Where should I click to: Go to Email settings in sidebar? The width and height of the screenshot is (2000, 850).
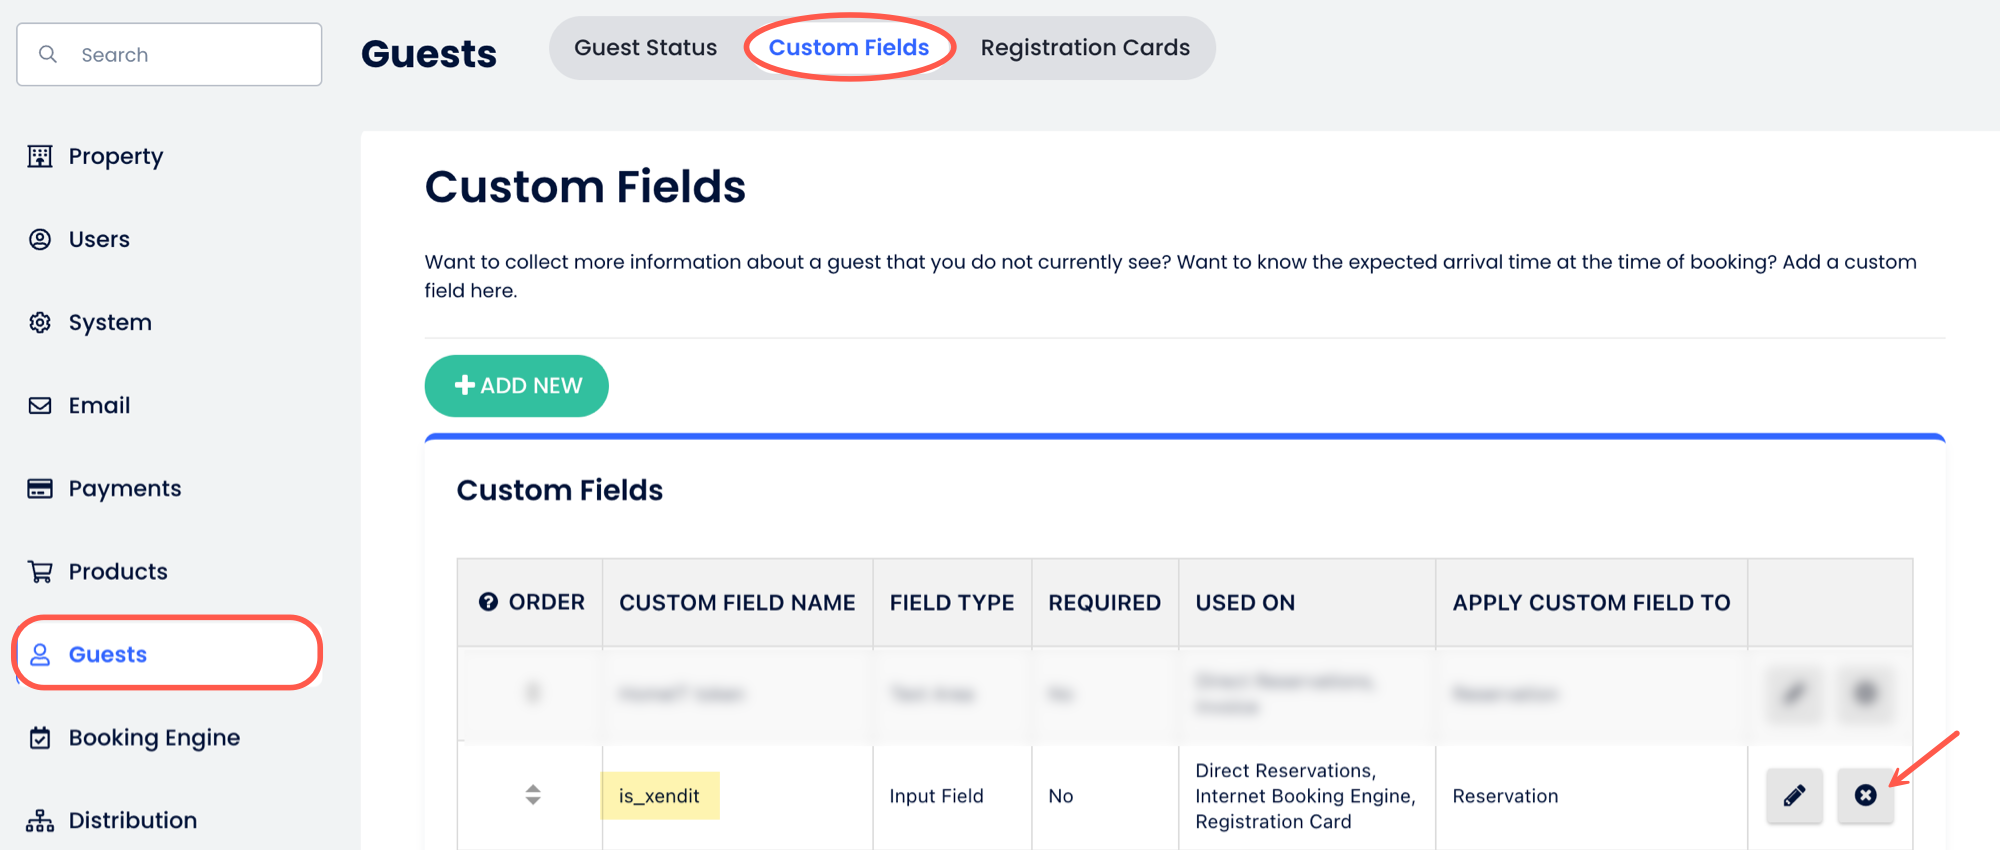[99, 405]
